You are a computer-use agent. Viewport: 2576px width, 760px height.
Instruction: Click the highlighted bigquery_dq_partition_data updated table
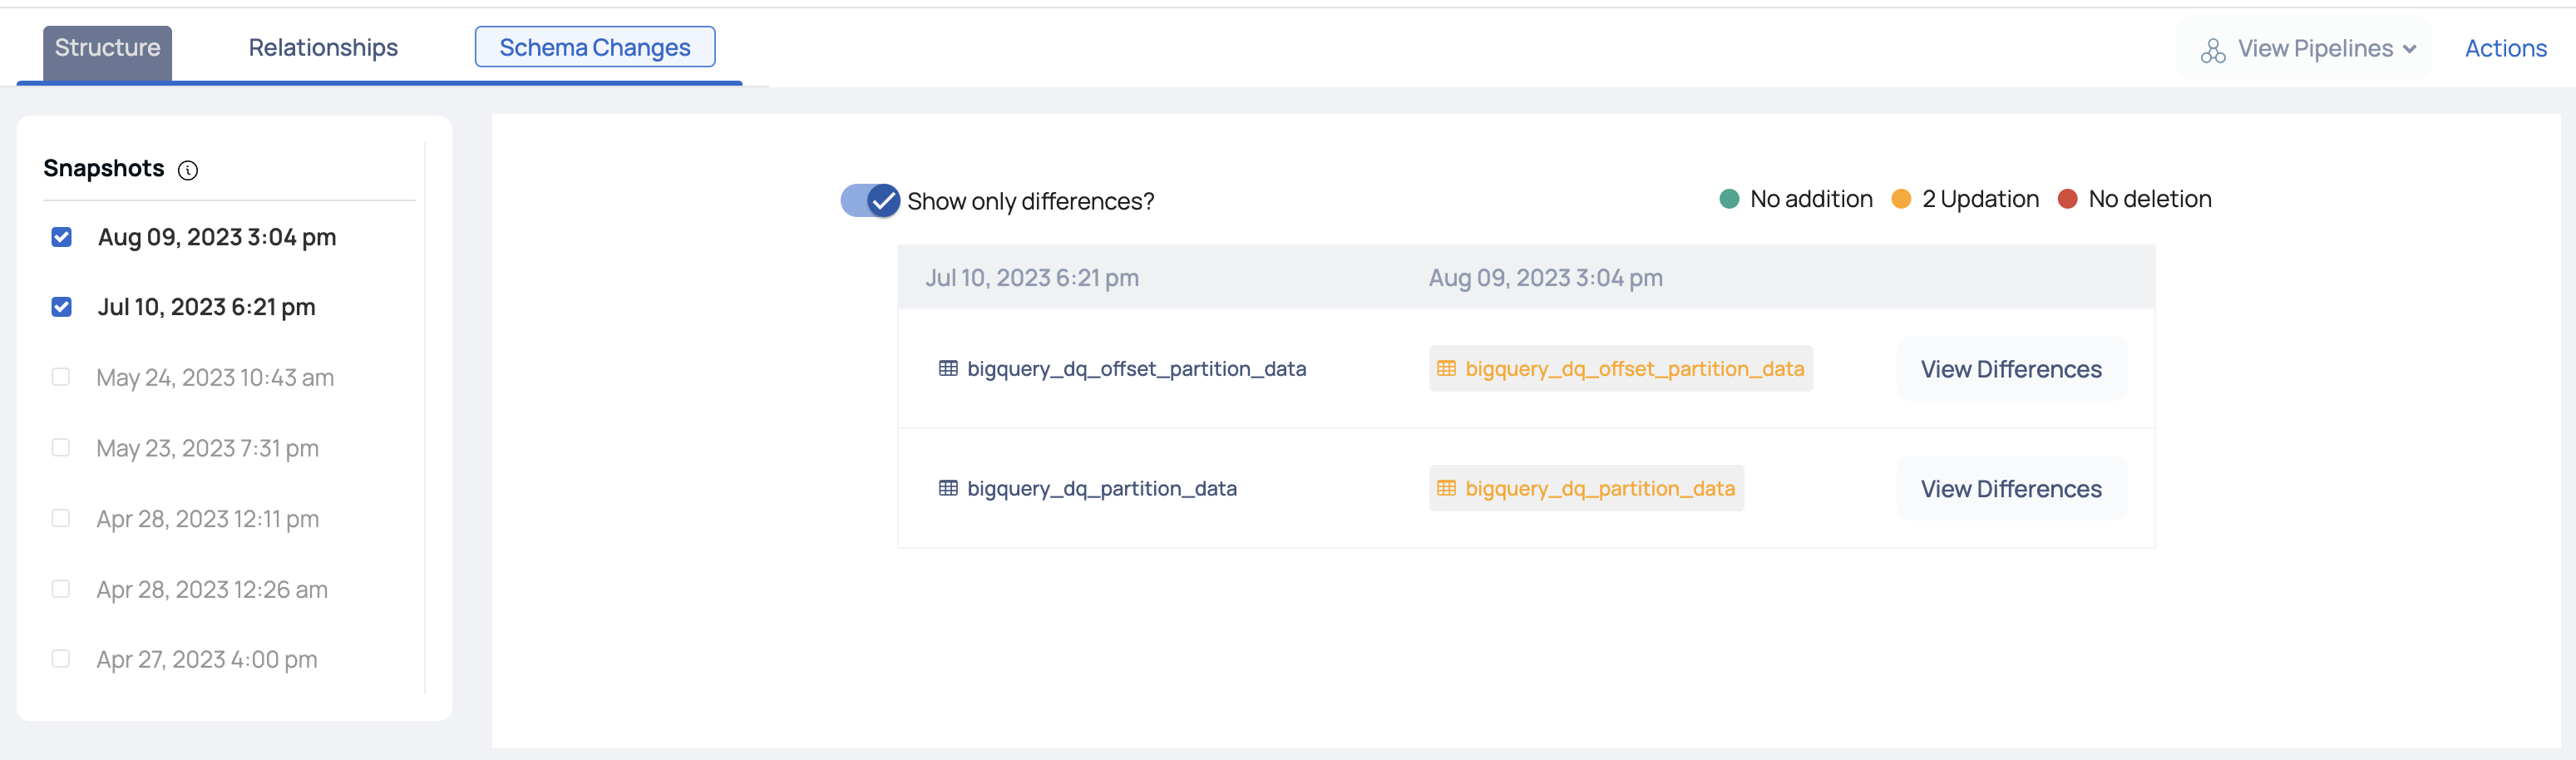pos(1586,488)
